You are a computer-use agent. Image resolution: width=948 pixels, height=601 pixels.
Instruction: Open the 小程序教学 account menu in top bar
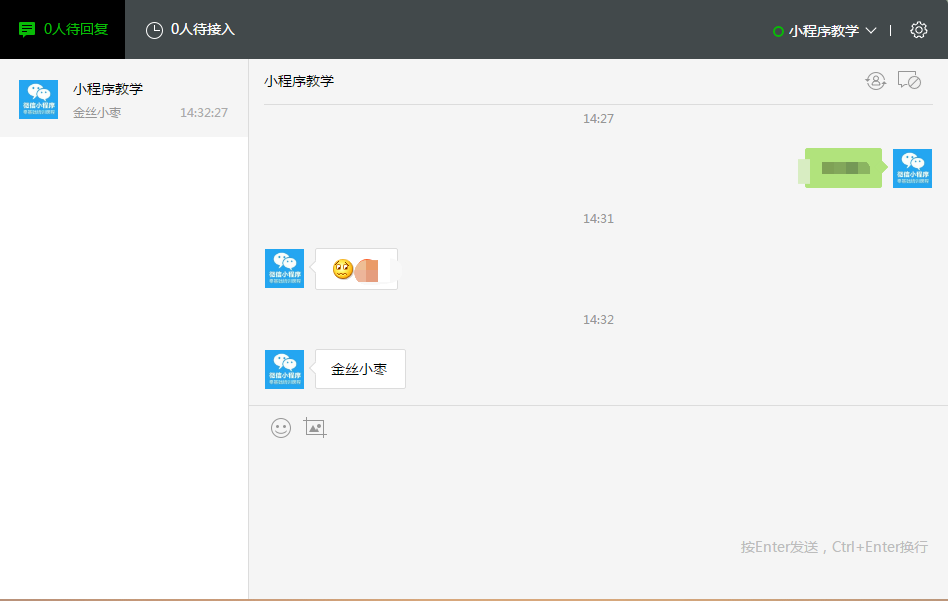pyautogui.click(x=823, y=31)
